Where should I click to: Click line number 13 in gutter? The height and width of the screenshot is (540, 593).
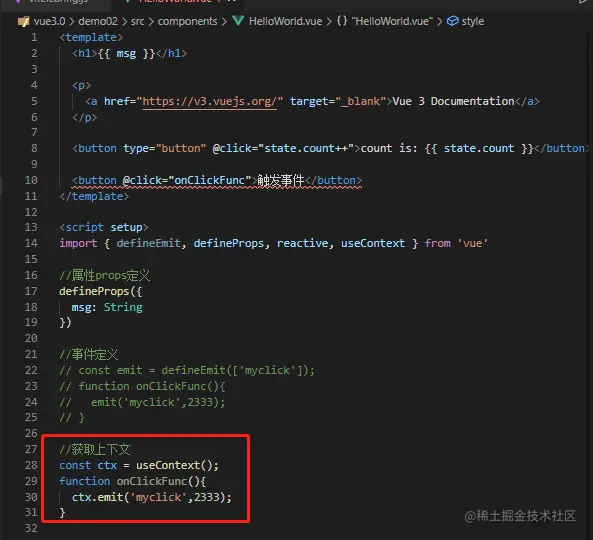tap(31, 227)
